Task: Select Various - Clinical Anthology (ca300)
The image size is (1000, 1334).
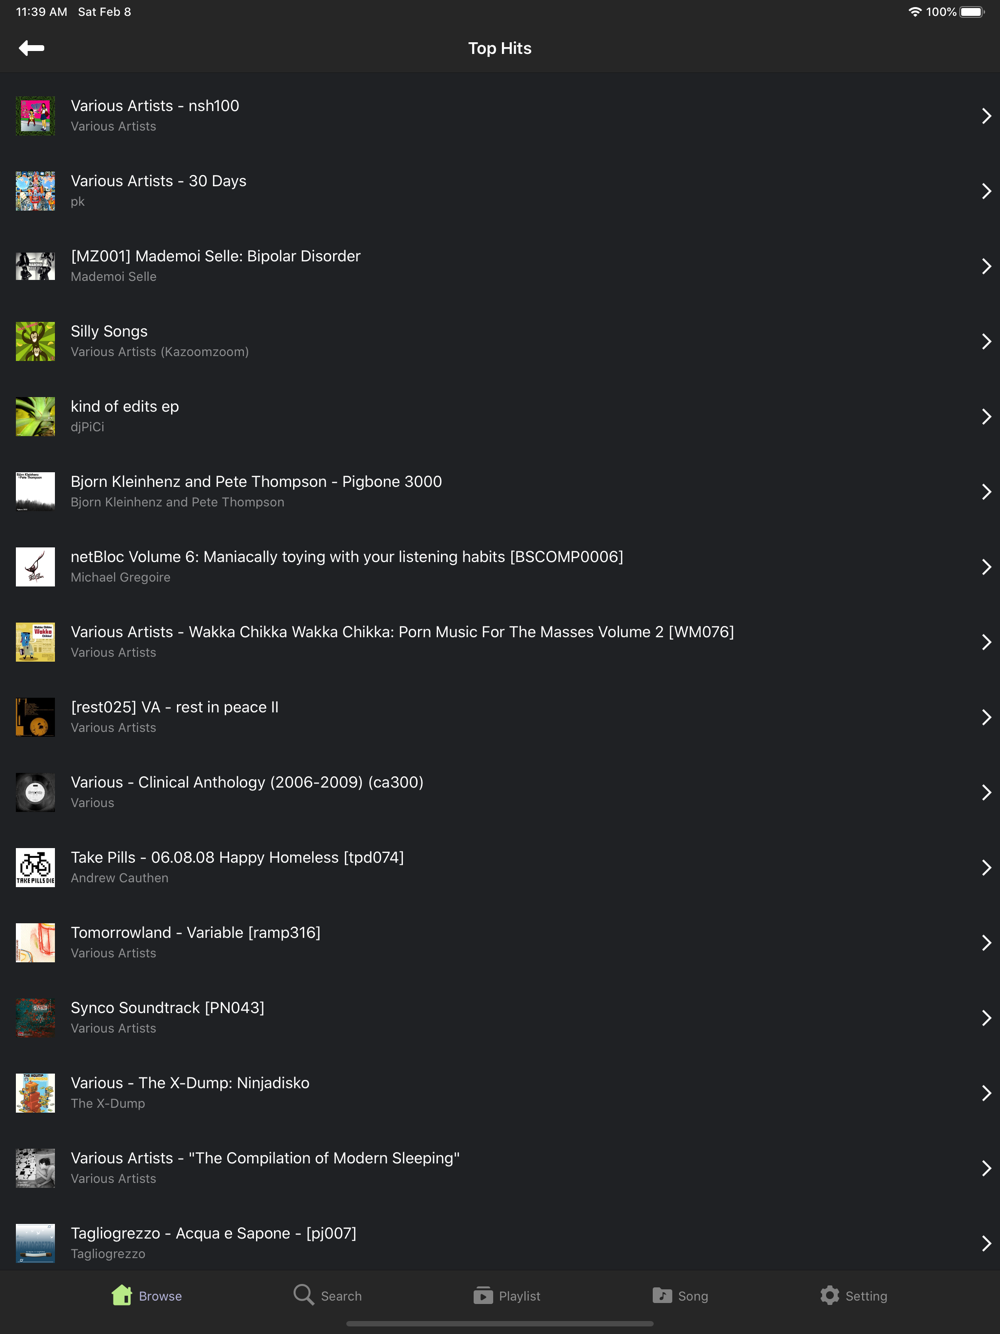Action: point(500,792)
